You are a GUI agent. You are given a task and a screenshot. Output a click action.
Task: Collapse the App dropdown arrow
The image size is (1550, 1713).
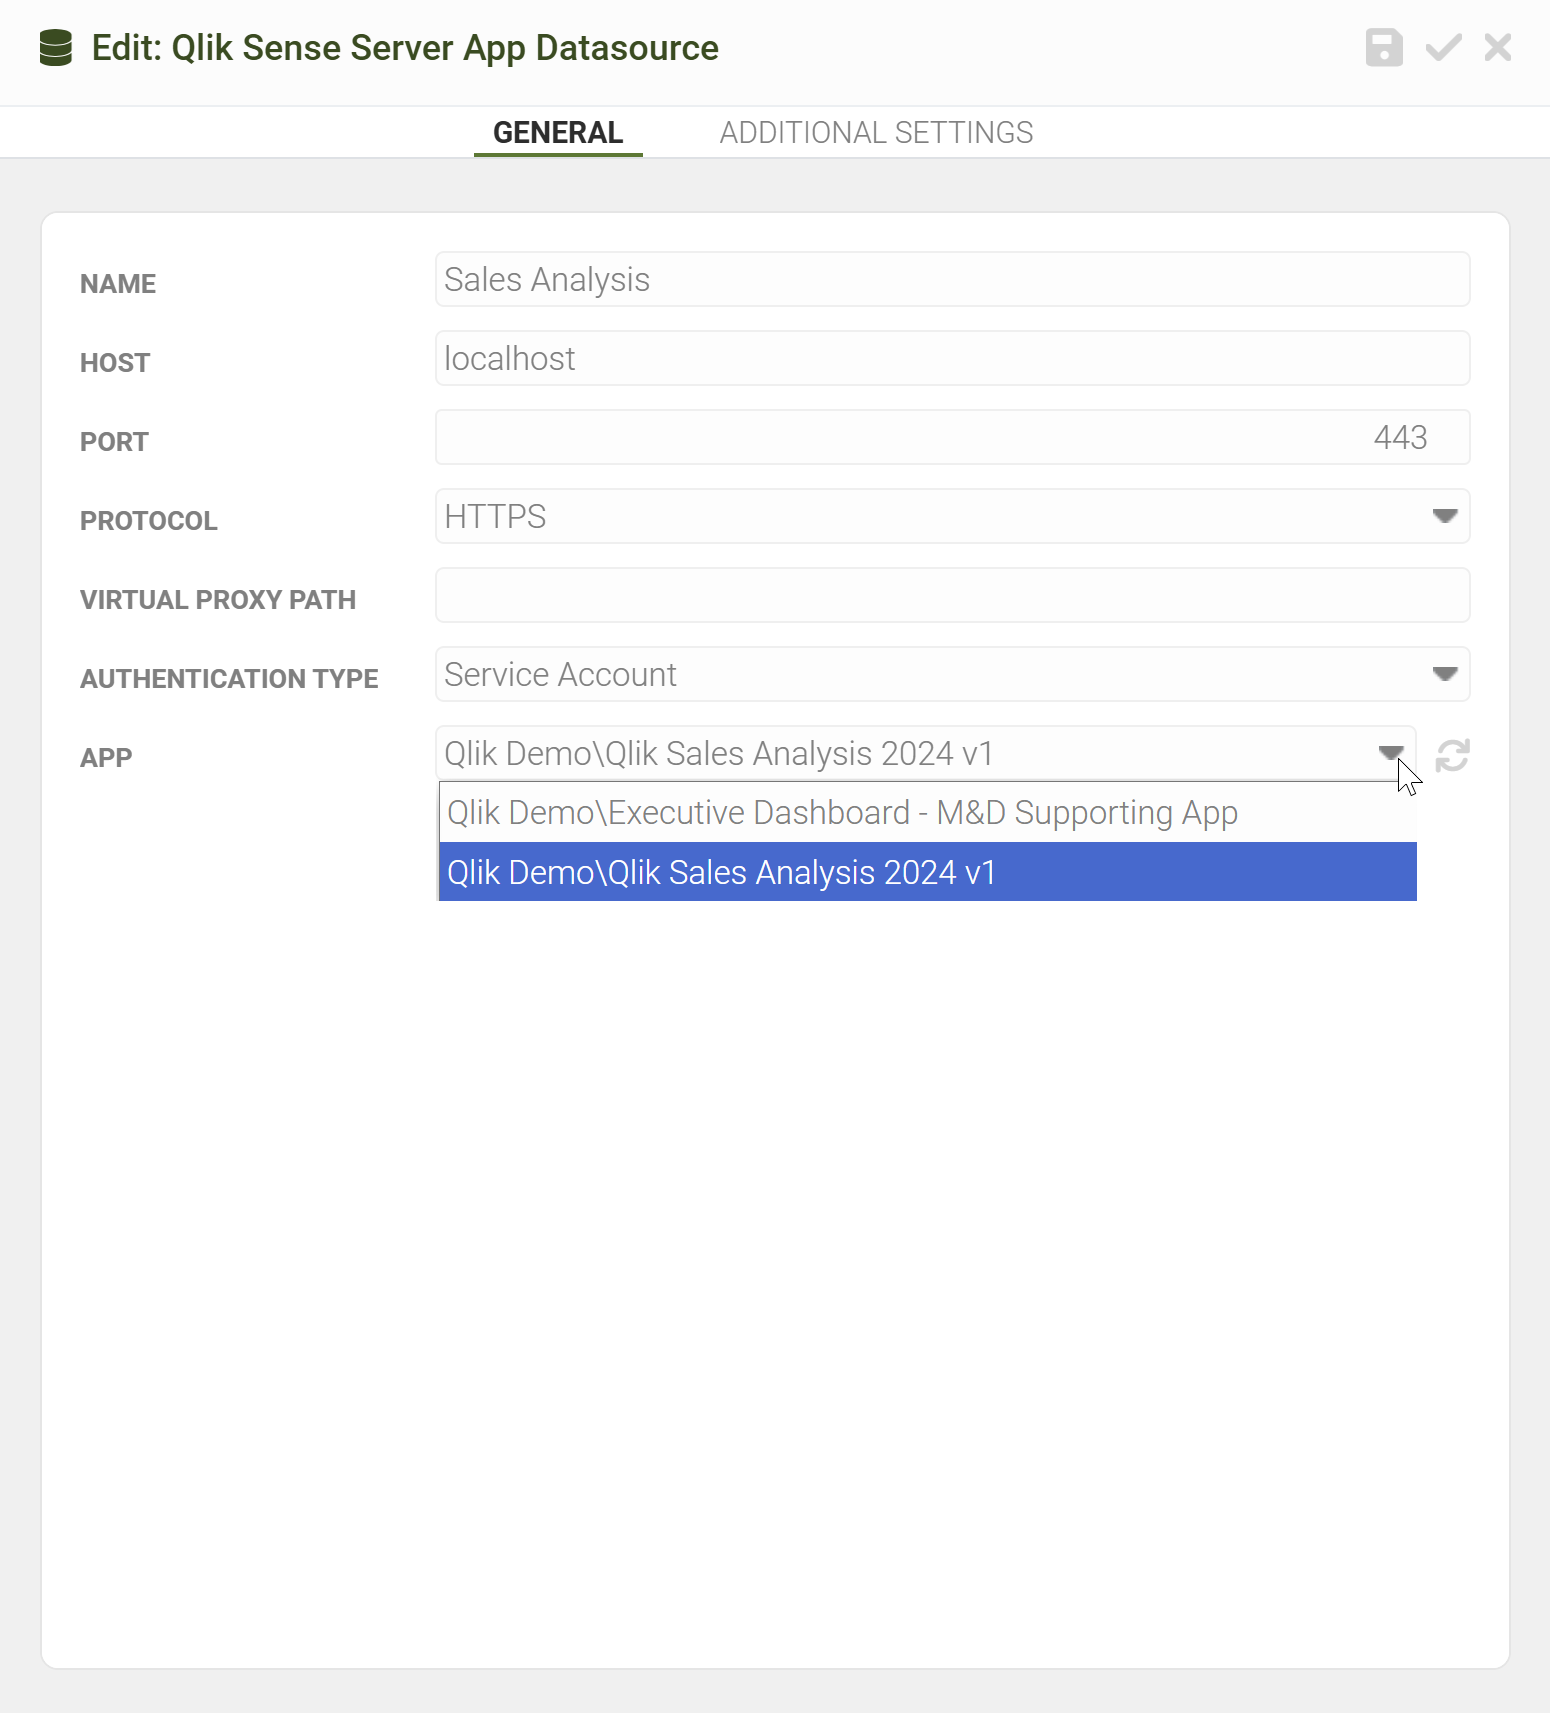click(x=1391, y=753)
